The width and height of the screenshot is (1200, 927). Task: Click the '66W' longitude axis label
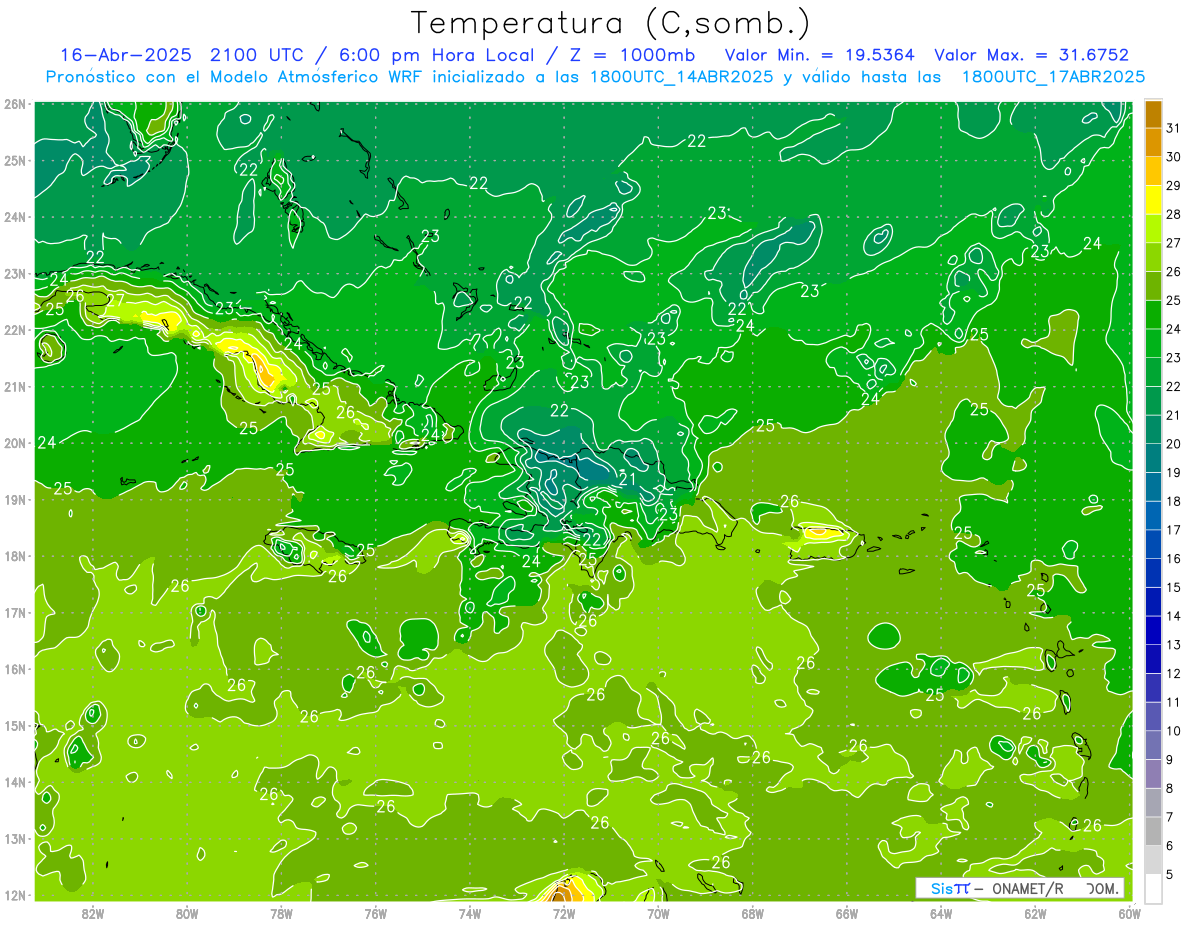click(x=847, y=913)
